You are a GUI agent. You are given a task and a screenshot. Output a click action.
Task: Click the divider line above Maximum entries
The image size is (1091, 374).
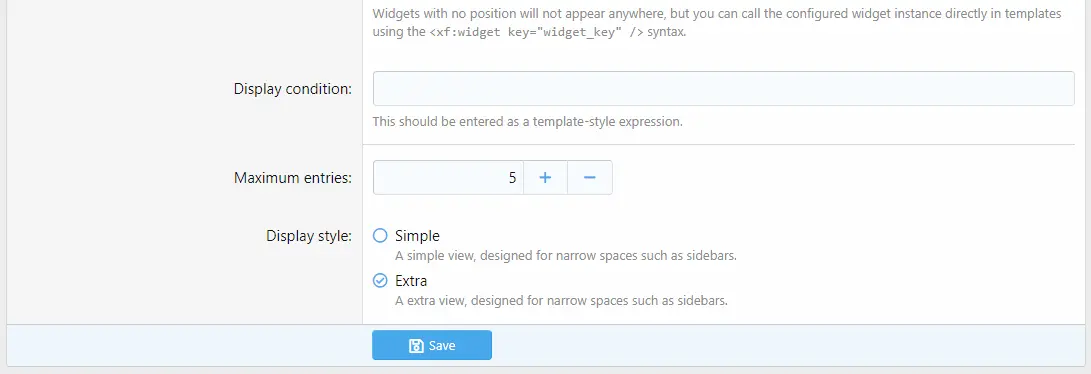(719, 145)
